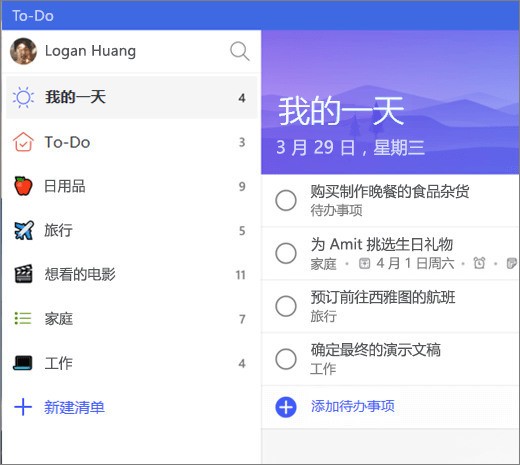Click 添加待办事项 to add a task
520x465 pixels.
353,406
